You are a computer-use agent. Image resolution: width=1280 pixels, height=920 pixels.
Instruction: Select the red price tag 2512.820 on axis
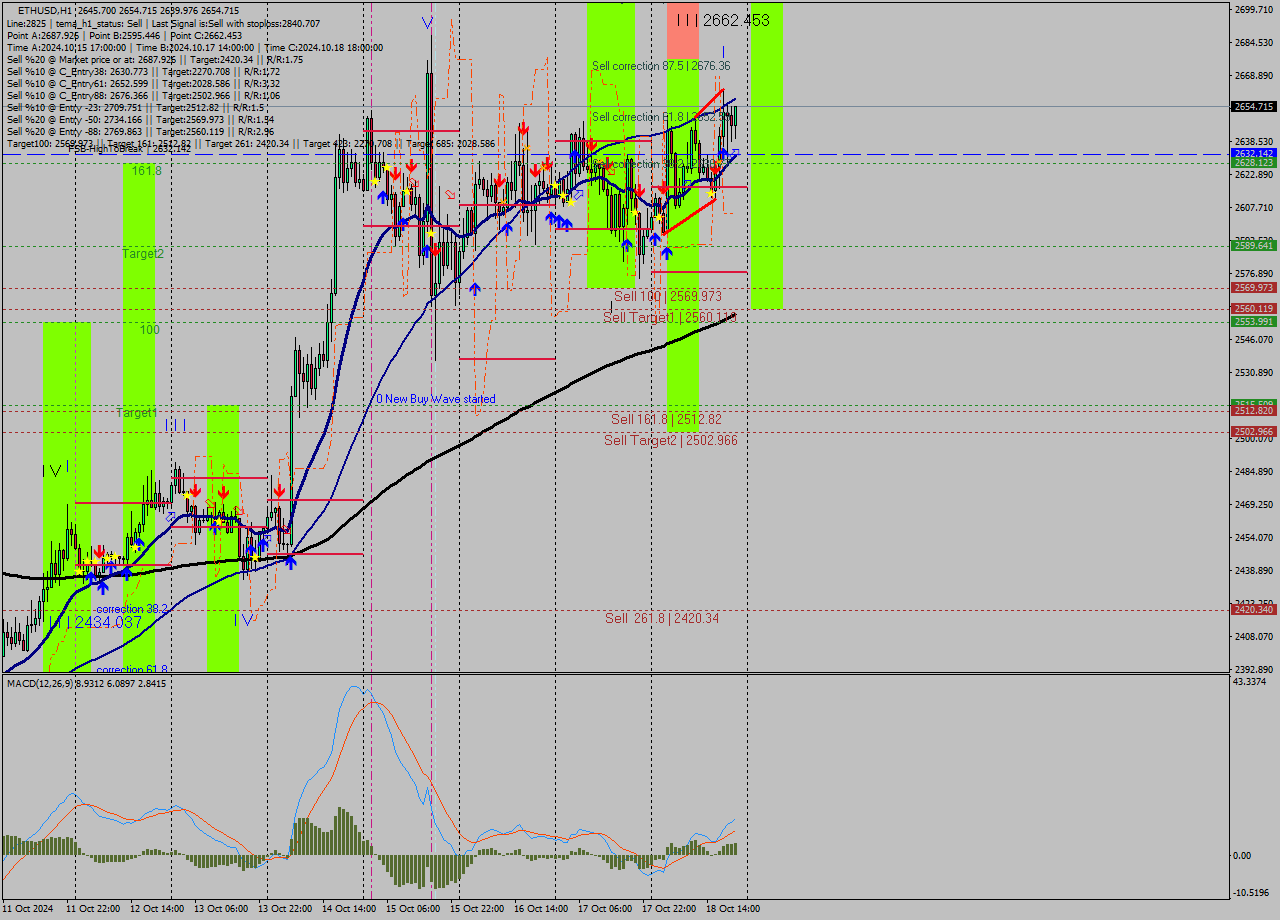(x=1253, y=411)
